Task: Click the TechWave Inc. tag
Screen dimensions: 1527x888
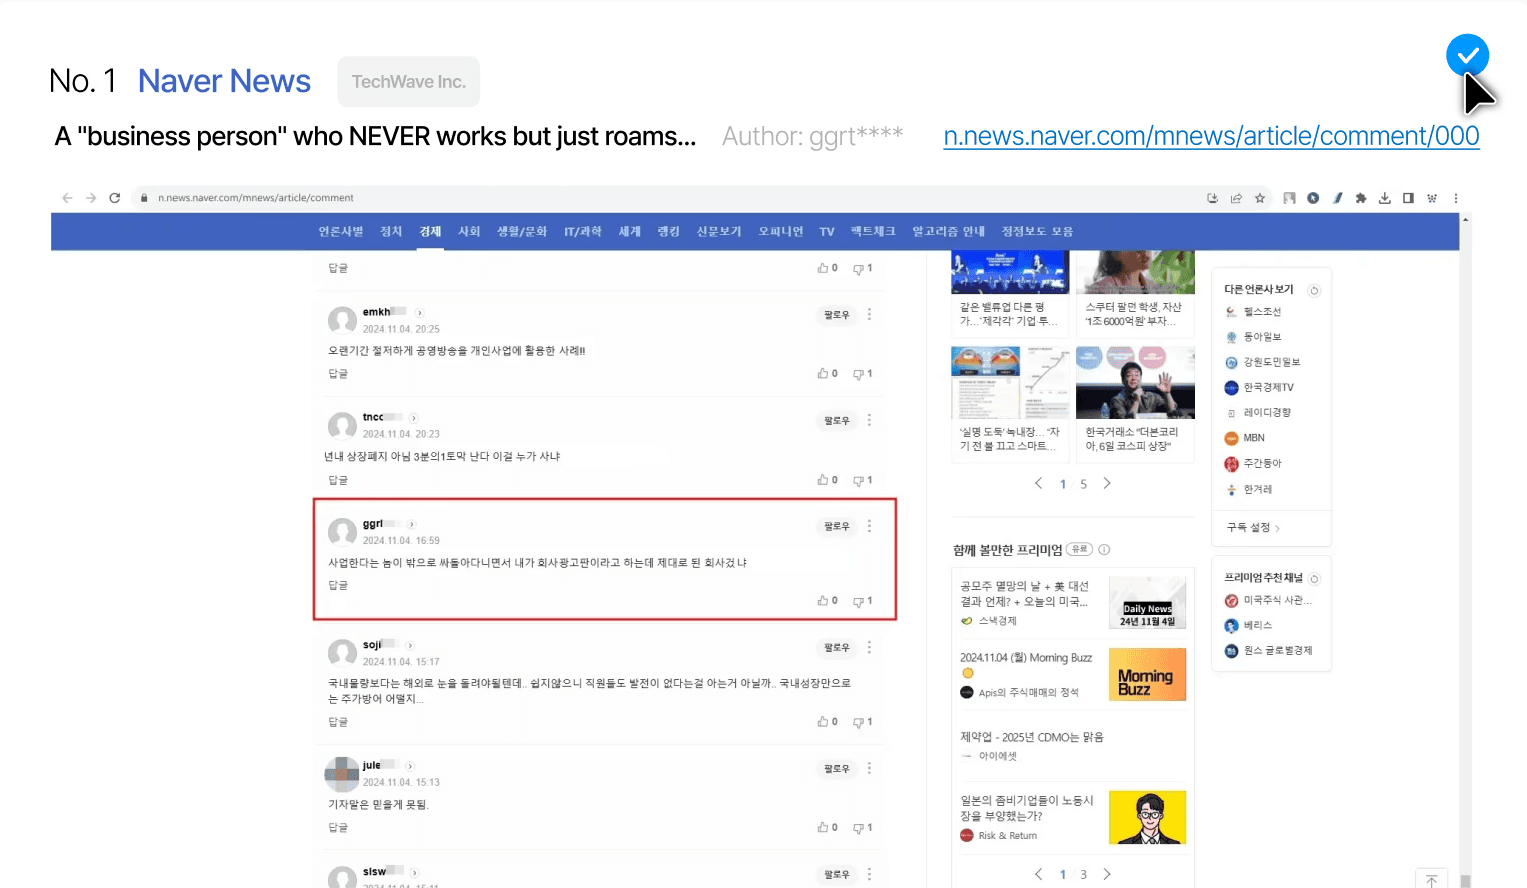Action: tap(408, 82)
